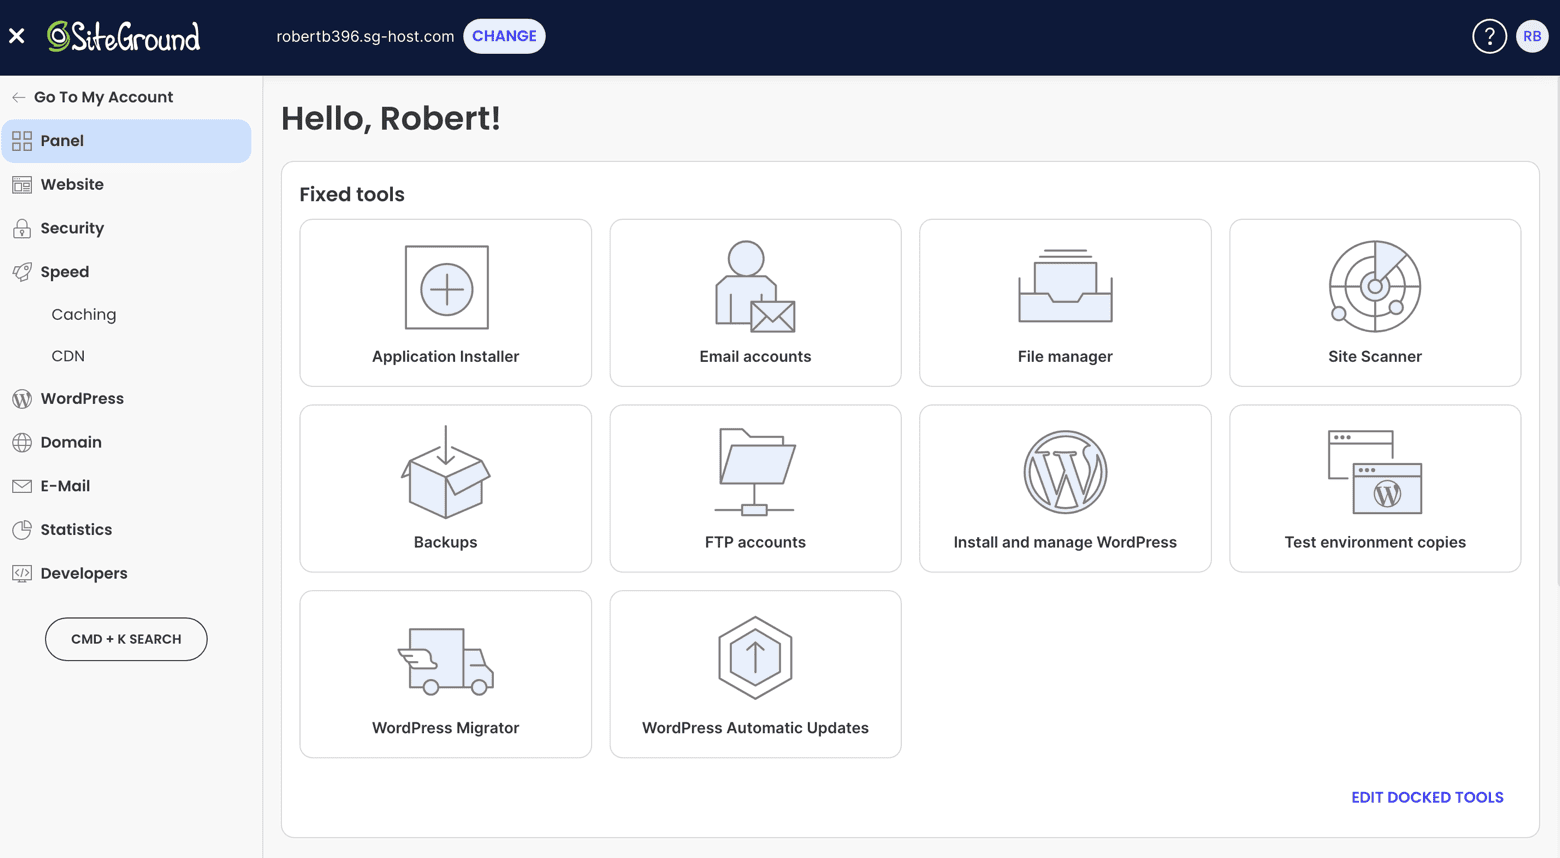Expand the Website menu section
The height and width of the screenshot is (858, 1560).
[x=126, y=185]
